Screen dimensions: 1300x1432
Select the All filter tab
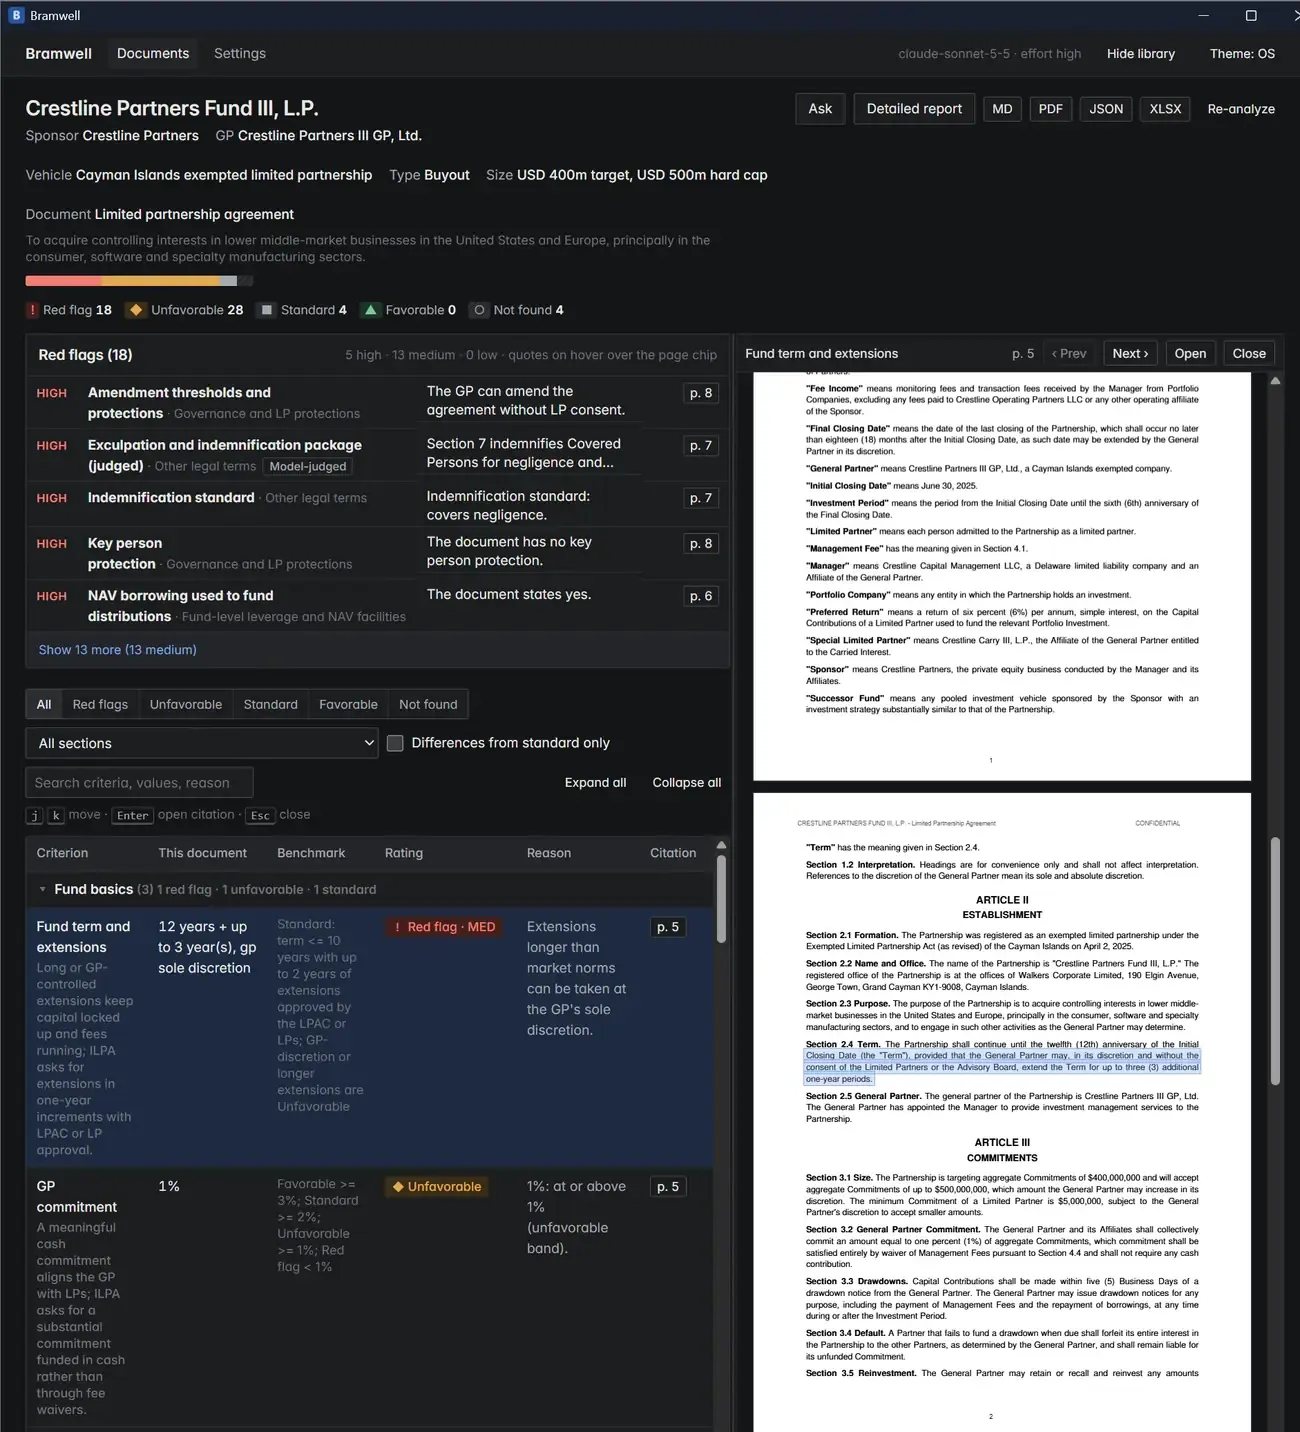[x=44, y=704]
